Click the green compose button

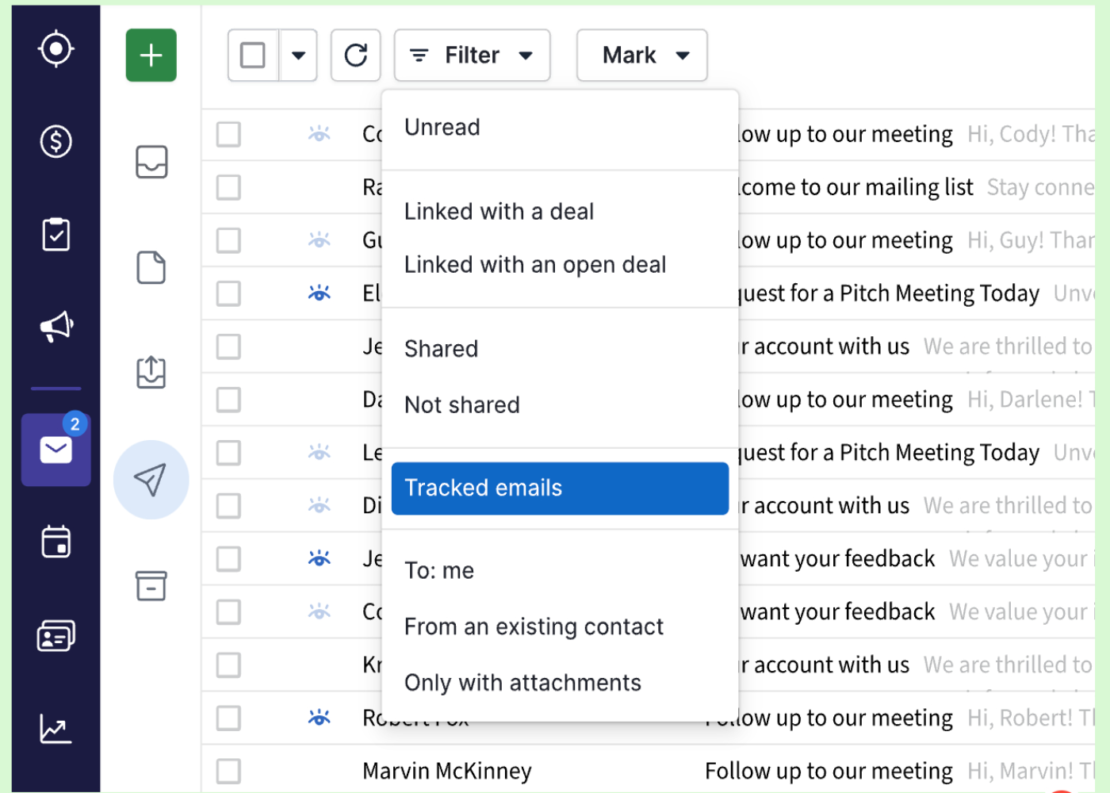click(151, 56)
